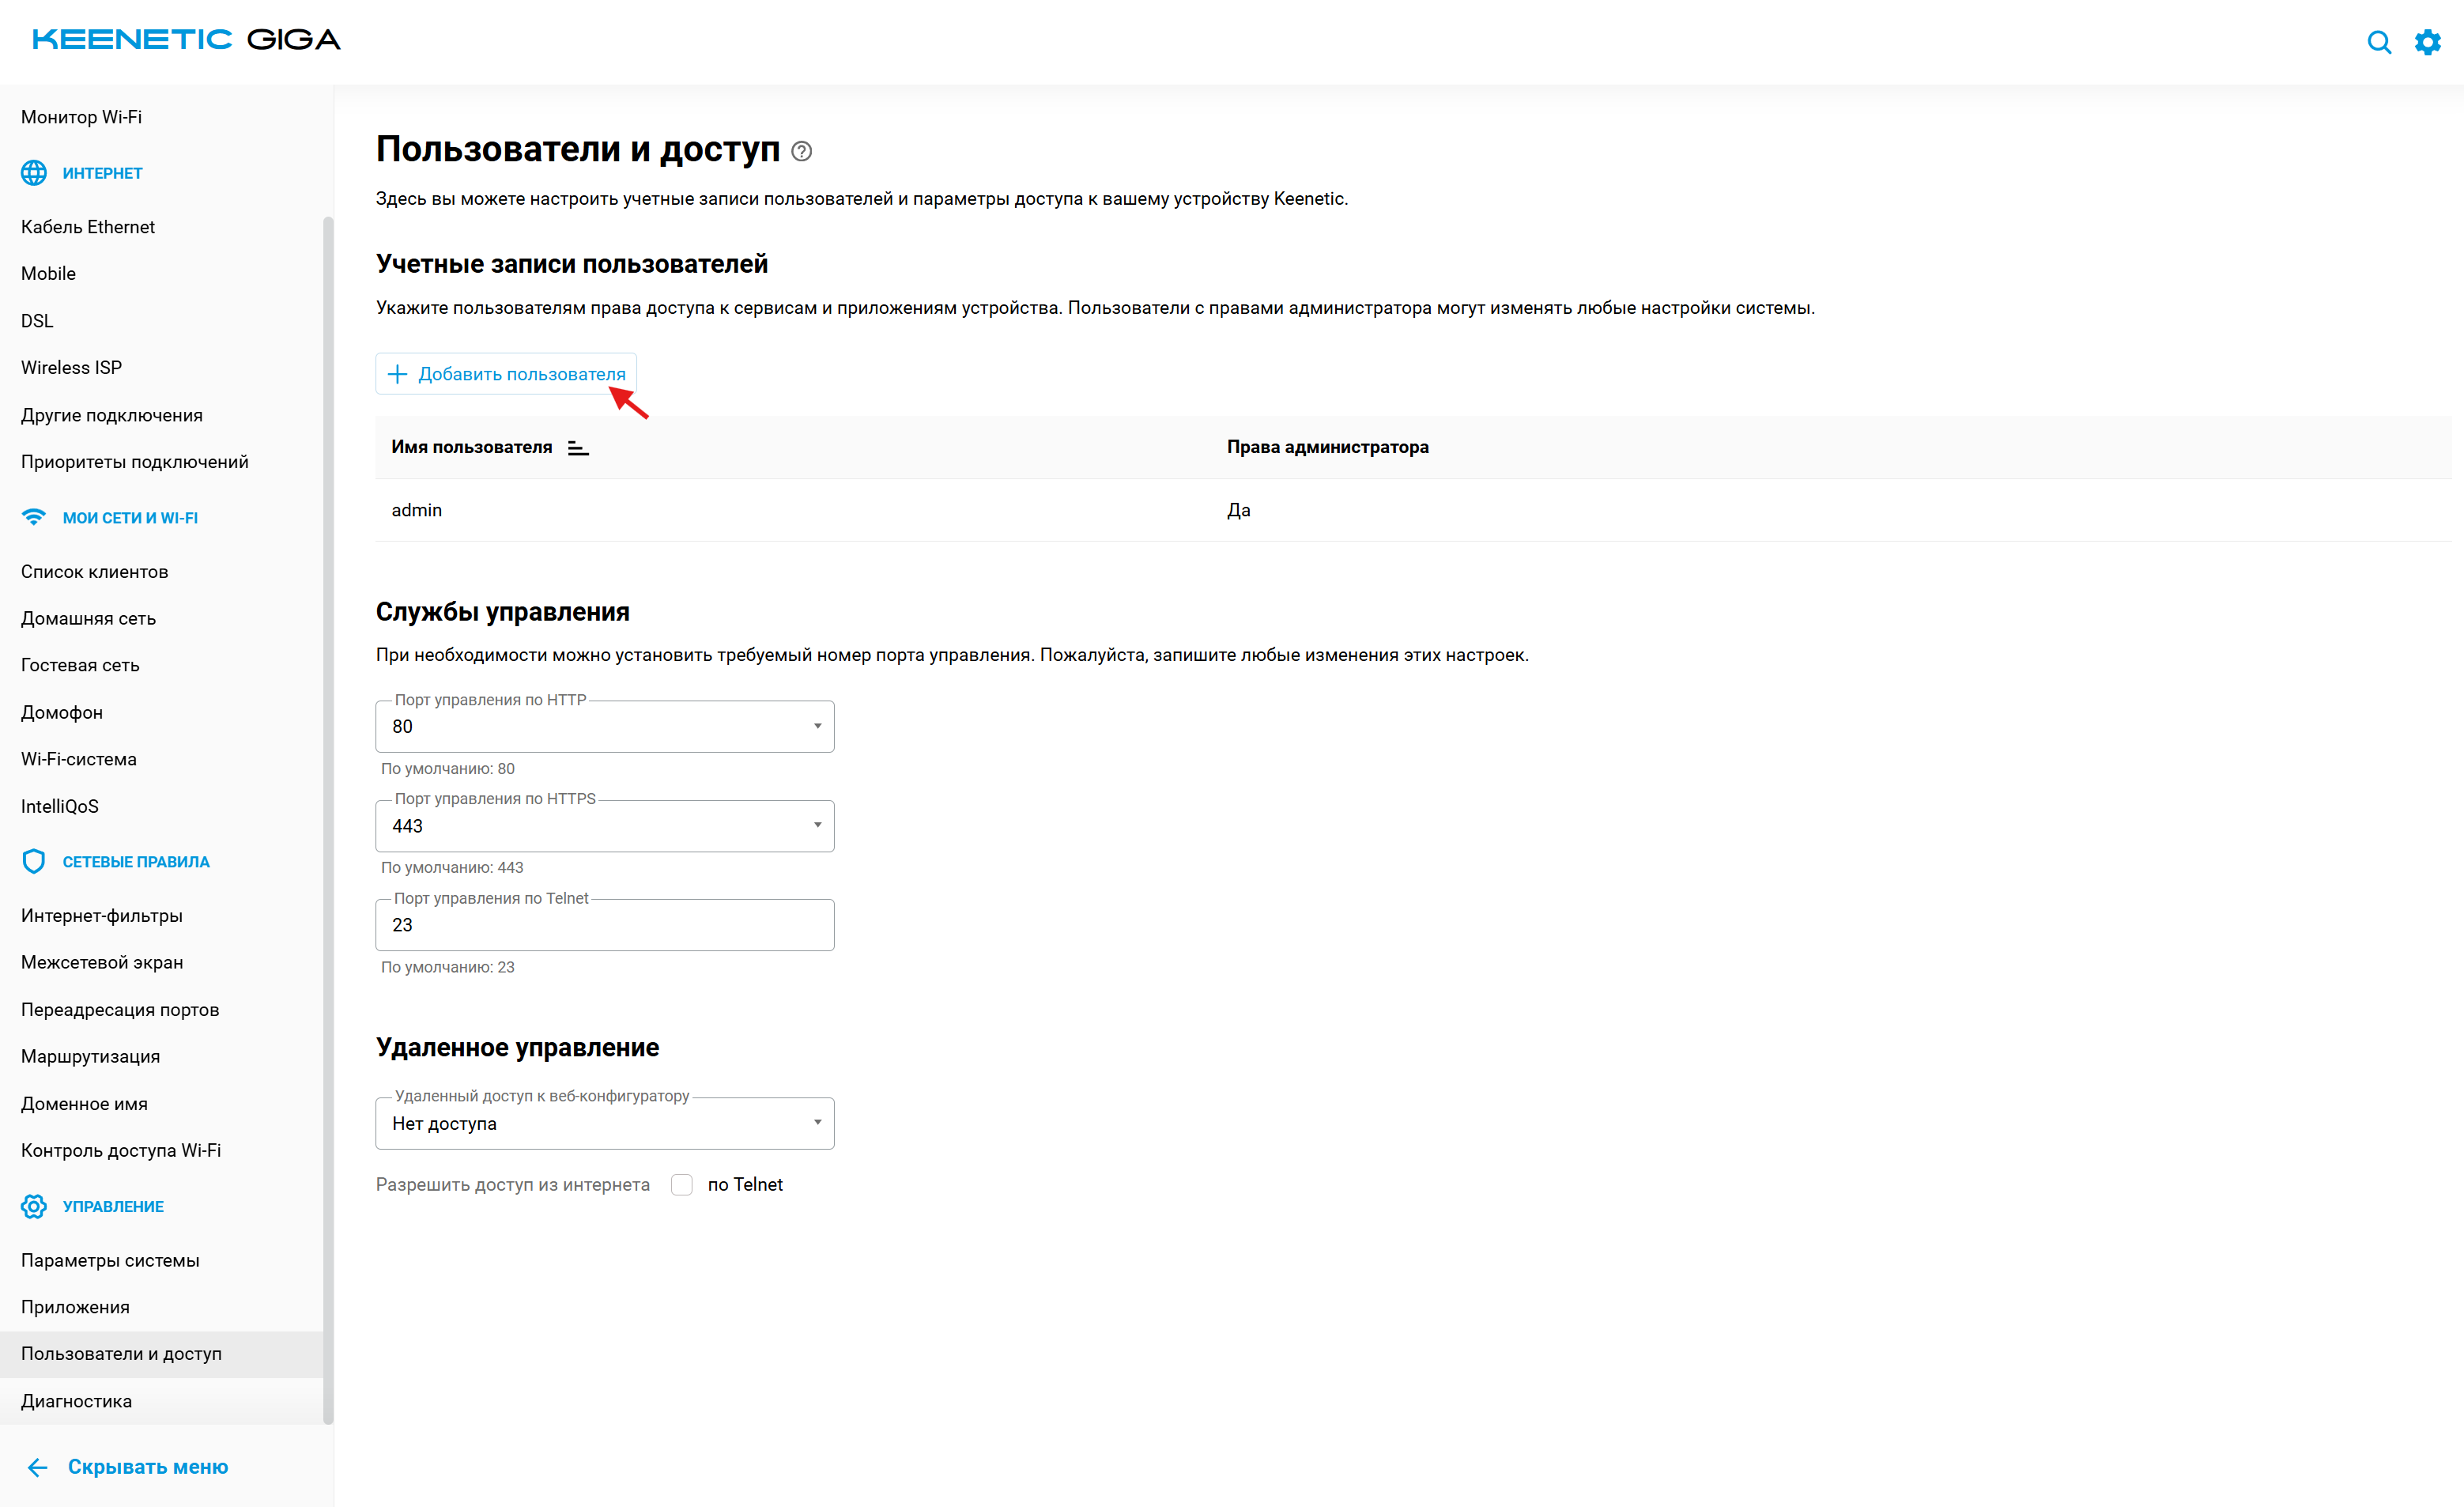
Task: Click Добавить пользователя button
Action: (x=506, y=374)
